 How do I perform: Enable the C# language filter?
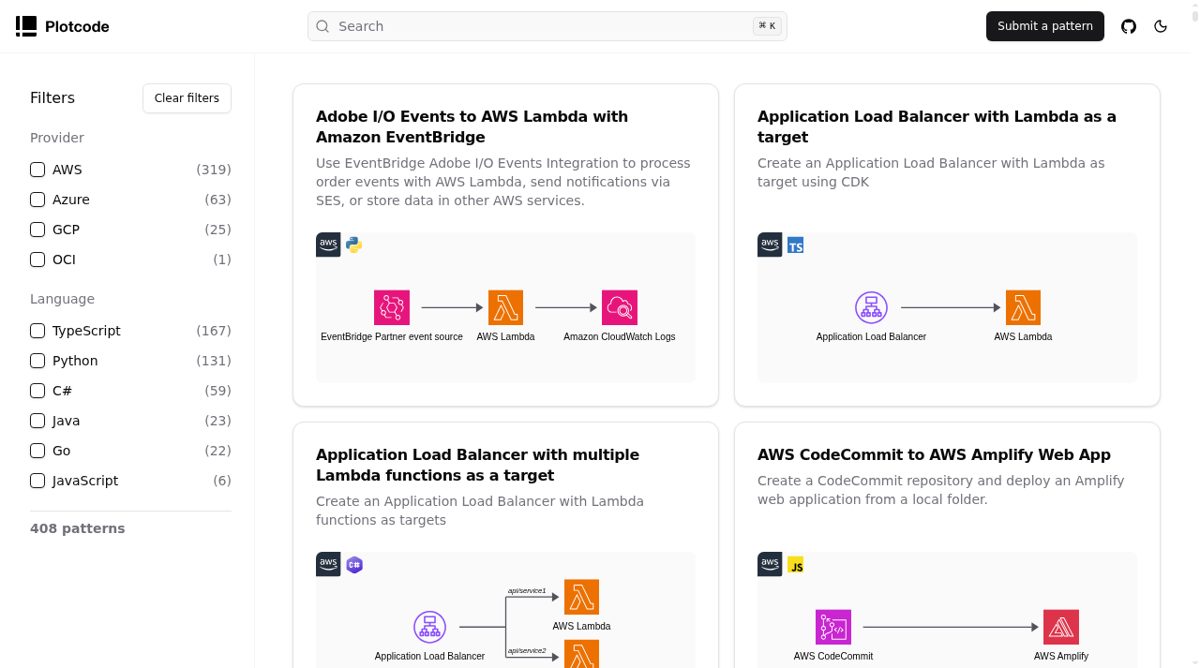click(x=38, y=391)
